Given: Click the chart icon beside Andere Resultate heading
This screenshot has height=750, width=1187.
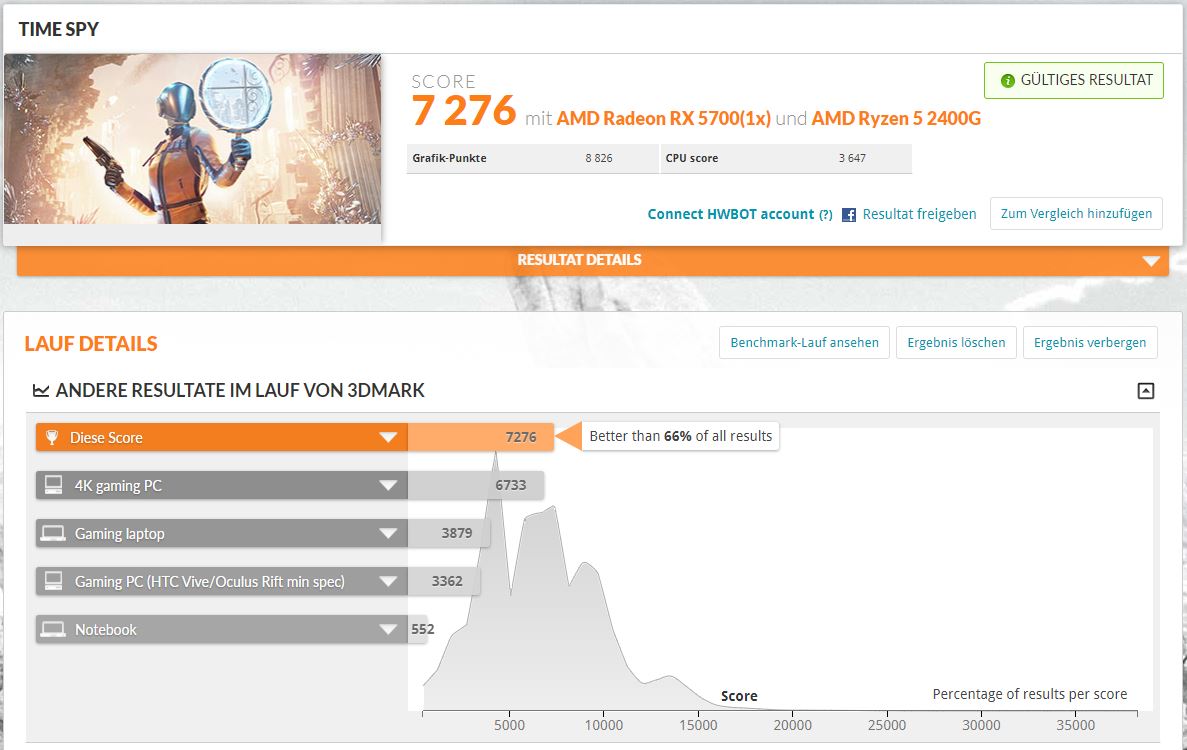Looking at the screenshot, I should pos(41,391).
